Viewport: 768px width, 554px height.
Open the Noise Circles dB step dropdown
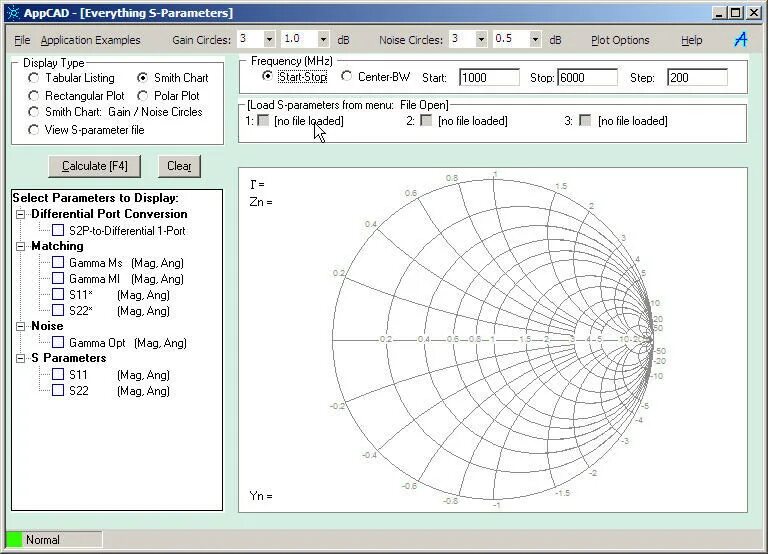click(x=535, y=39)
